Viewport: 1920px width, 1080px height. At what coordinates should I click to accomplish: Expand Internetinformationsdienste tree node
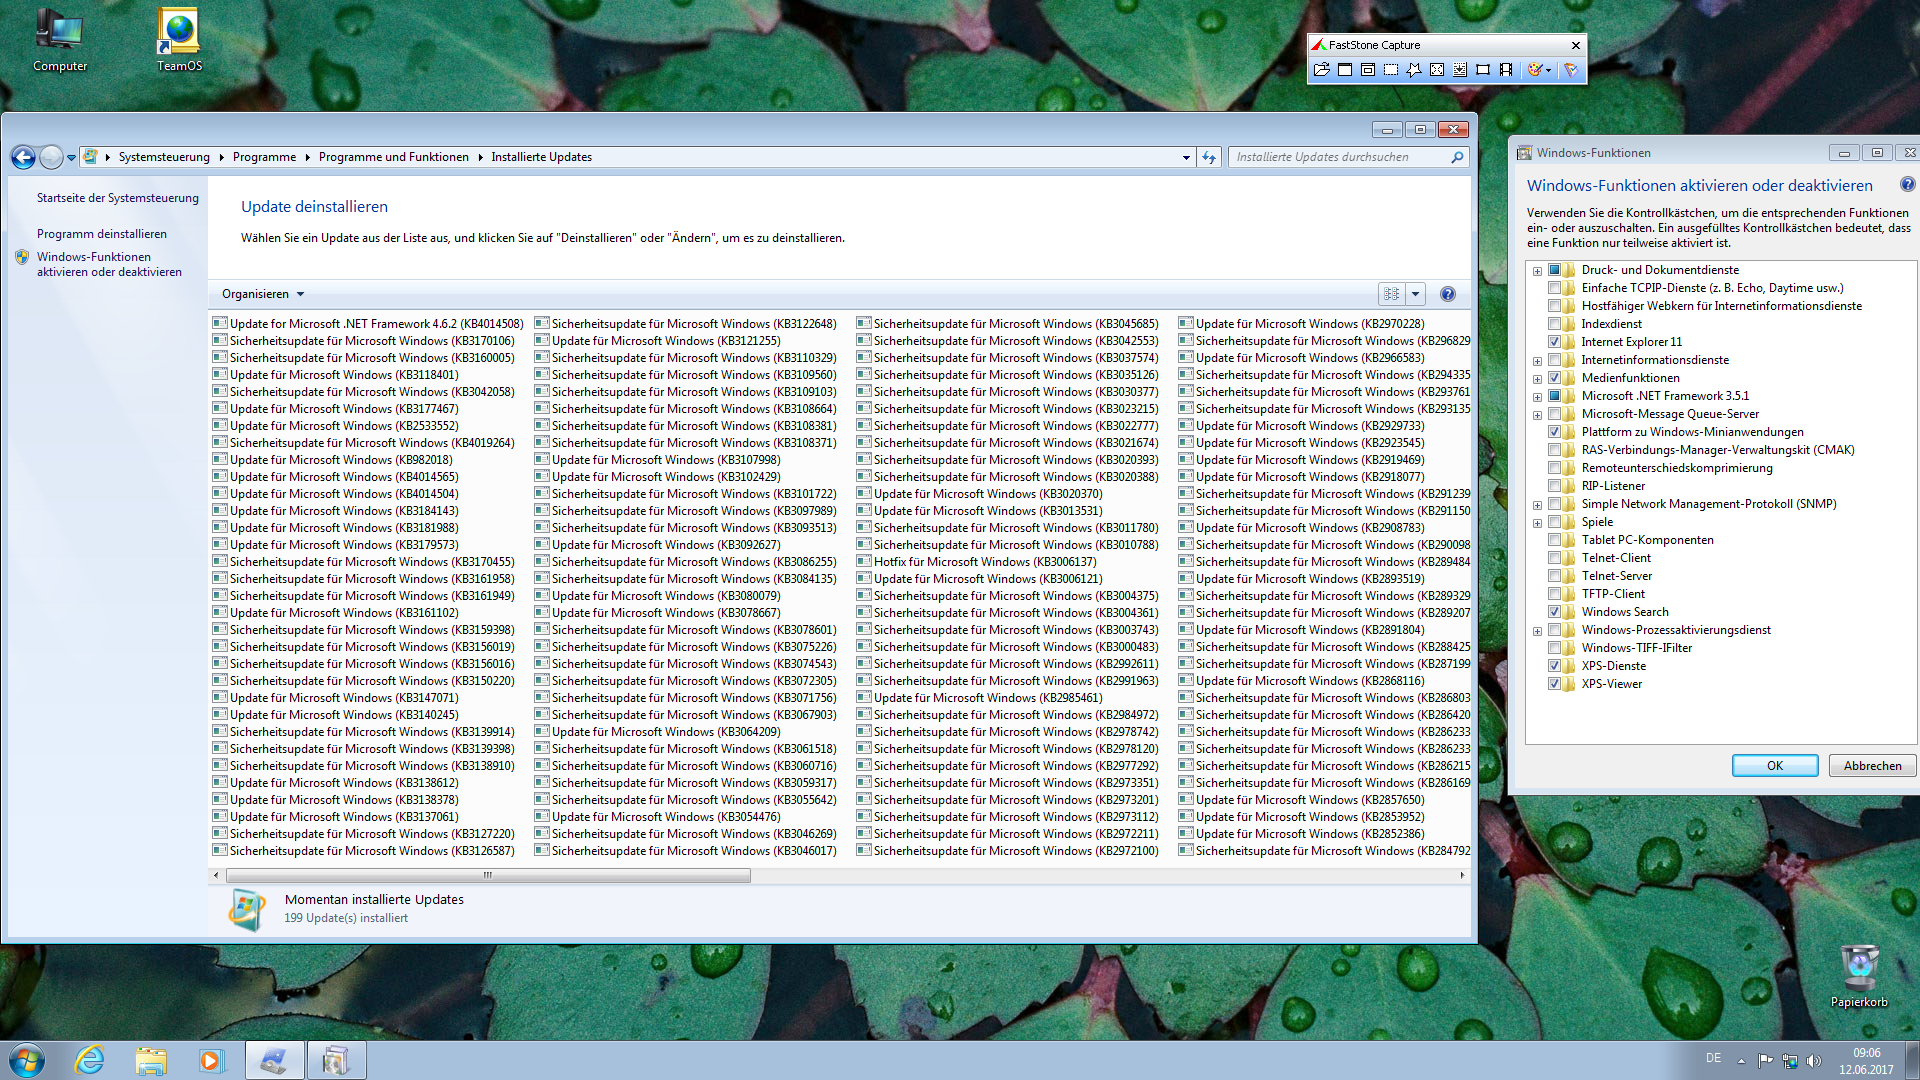click(1537, 361)
